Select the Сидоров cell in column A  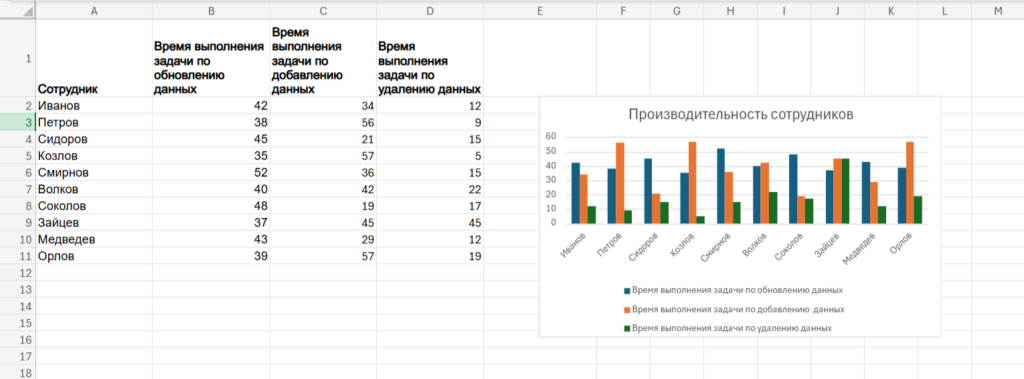94,139
